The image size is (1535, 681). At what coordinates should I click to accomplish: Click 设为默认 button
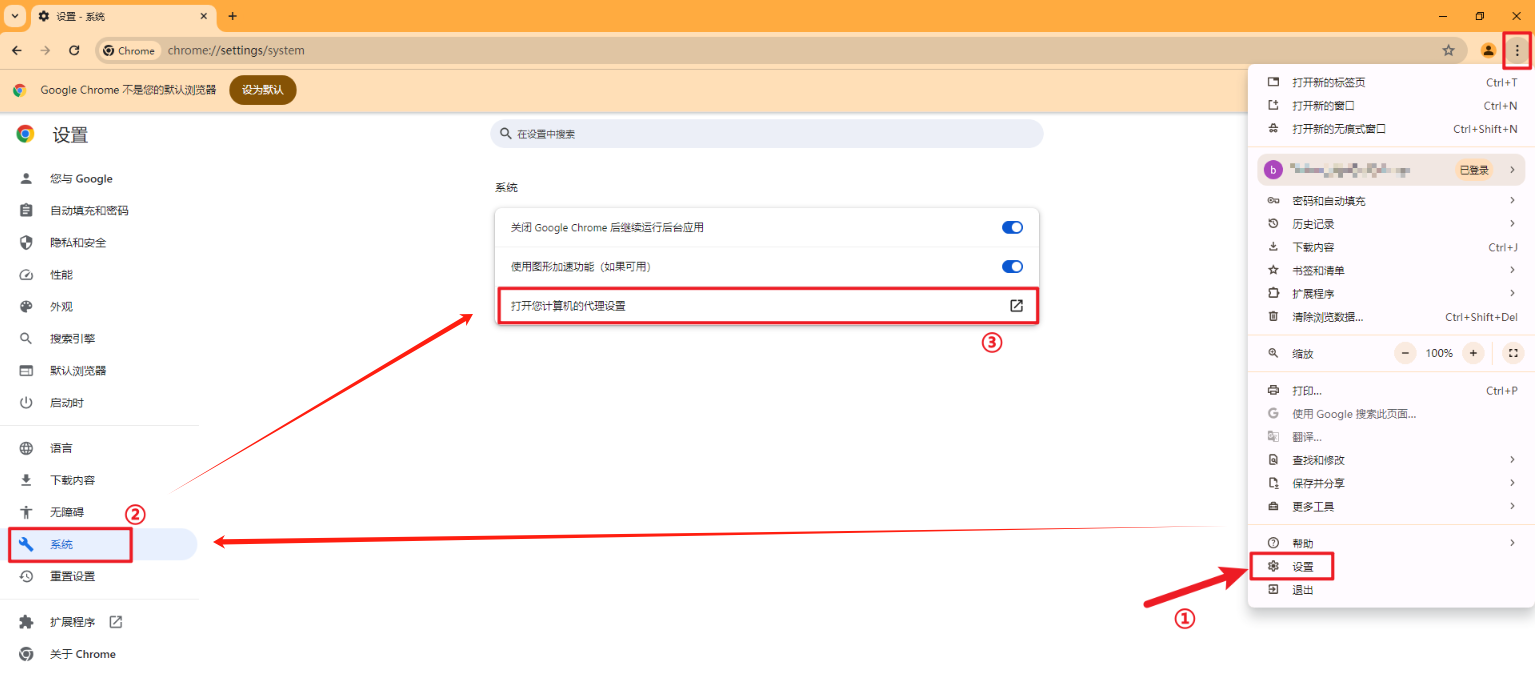click(263, 90)
